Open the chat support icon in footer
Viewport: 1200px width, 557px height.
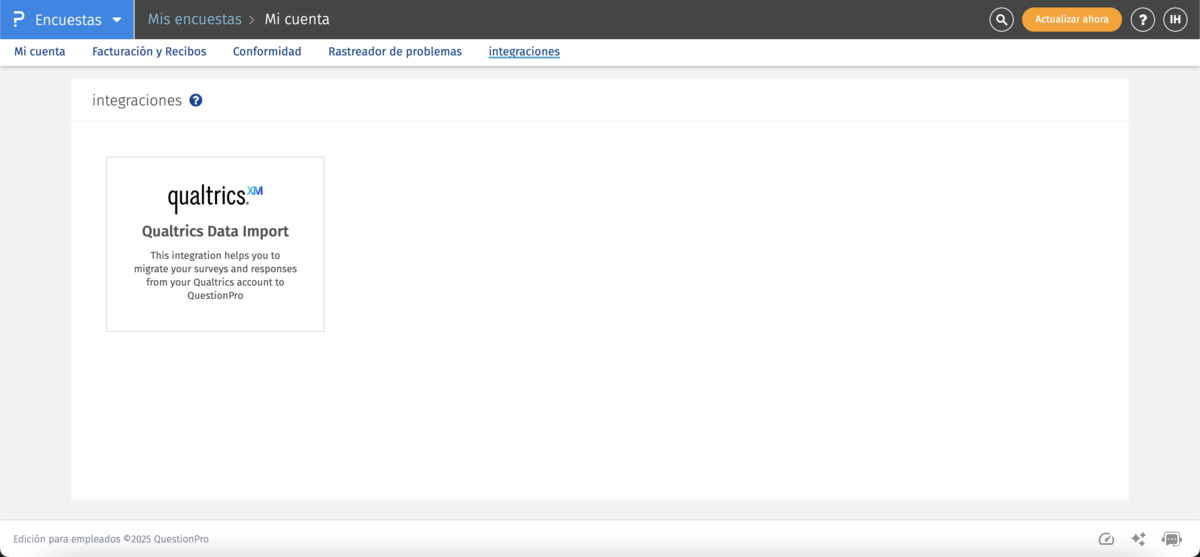coord(1171,539)
